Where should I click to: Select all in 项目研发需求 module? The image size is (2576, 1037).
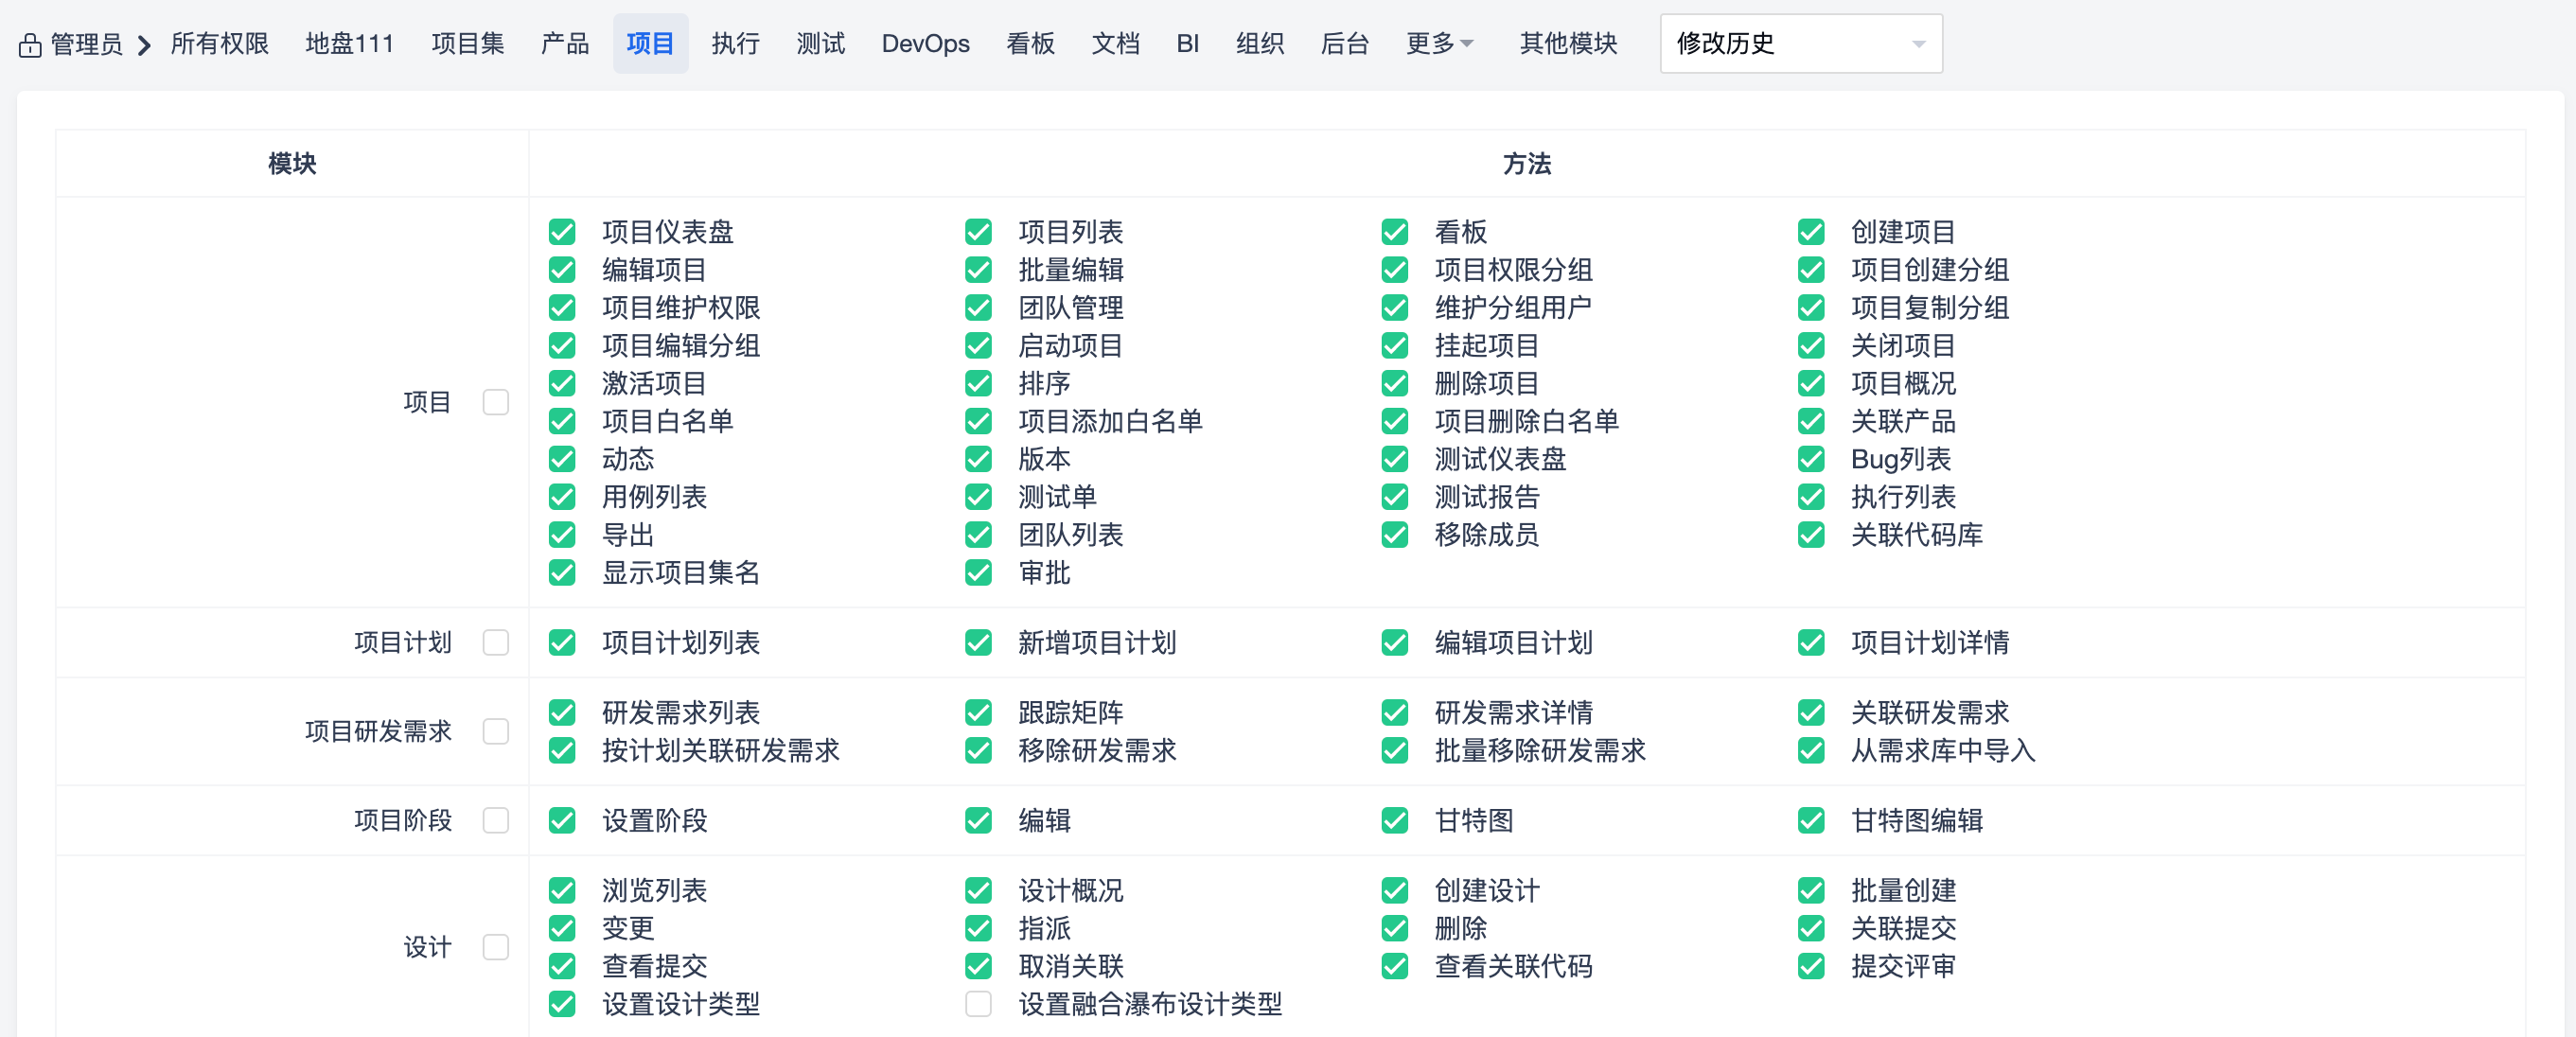pyautogui.click(x=496, y=731)
